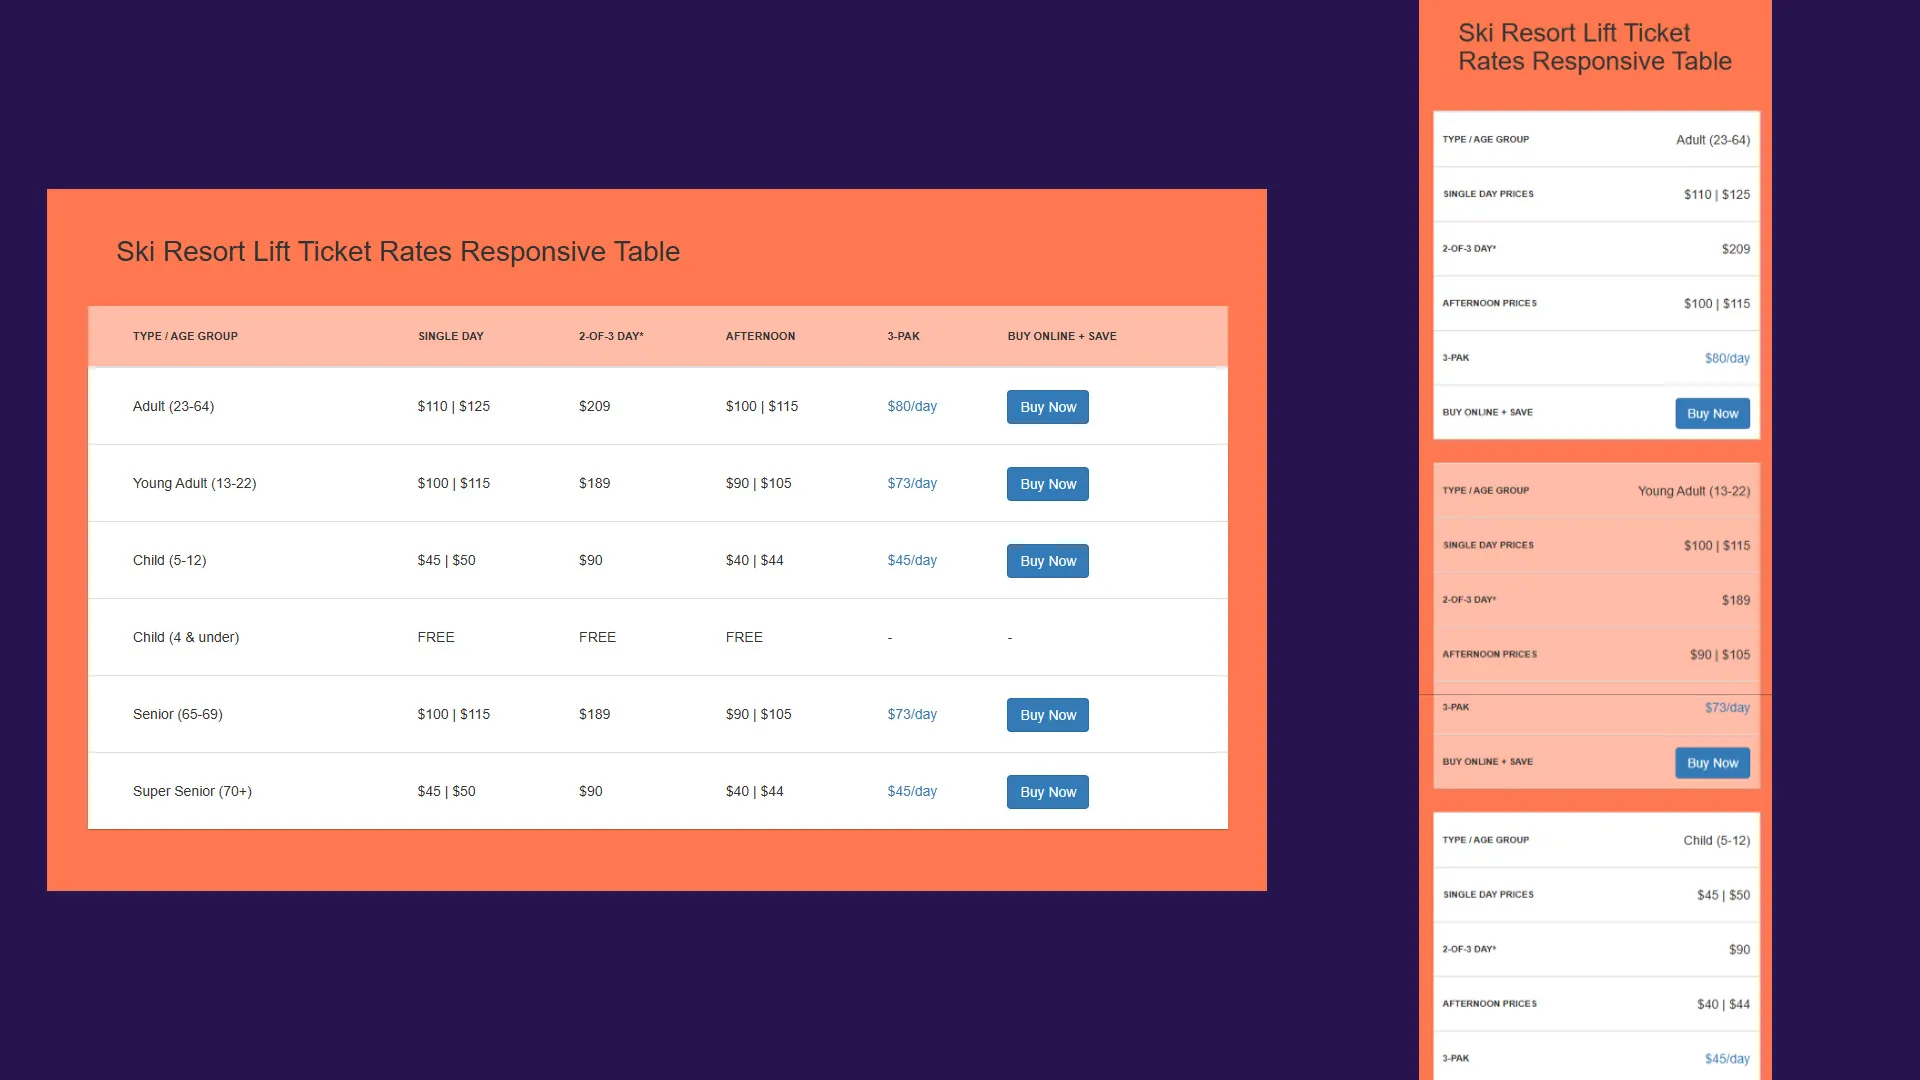Viewport: 1920px width, 1080px height.
Task: Click Adult (23-64) value in mobile card
Action: pos(1713,140)
